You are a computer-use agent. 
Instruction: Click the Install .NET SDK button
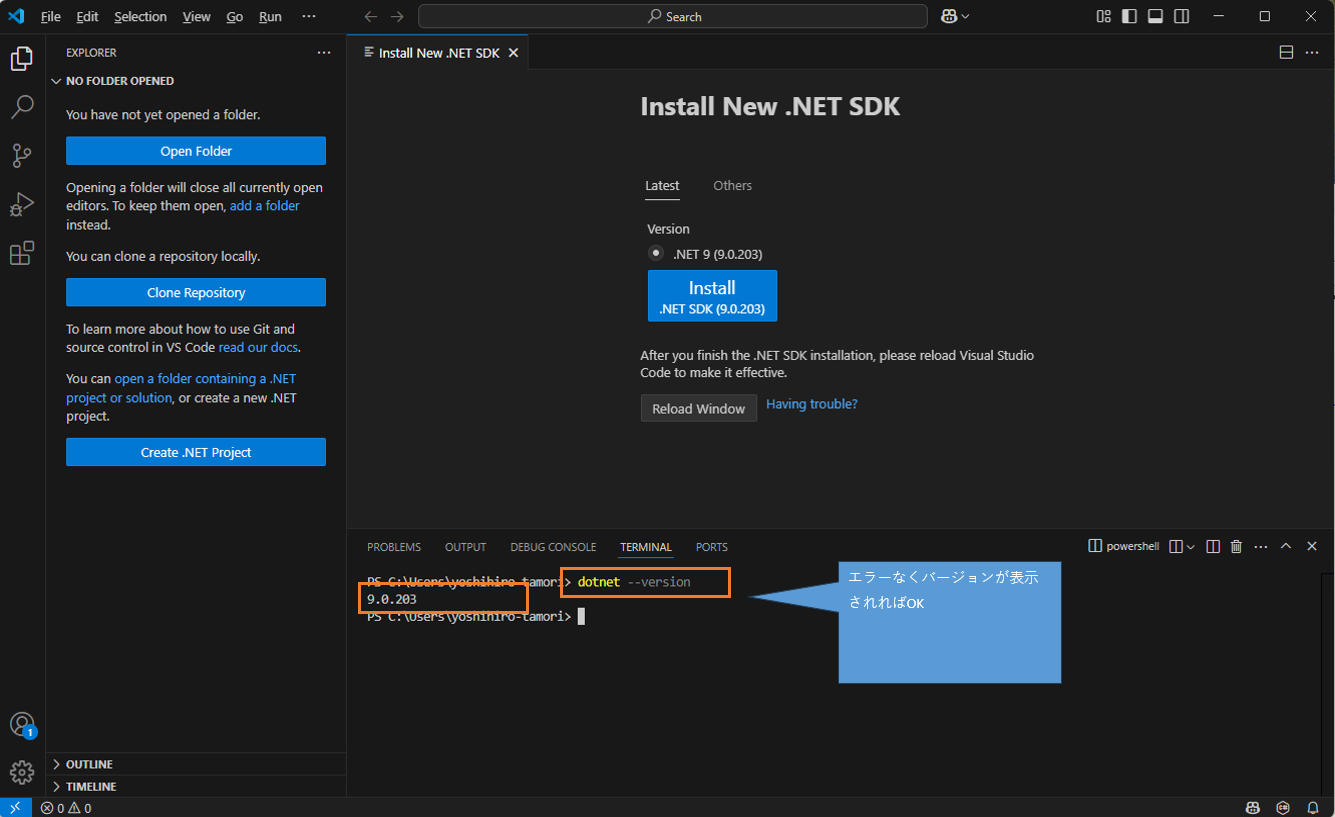(x=712, y=296)
